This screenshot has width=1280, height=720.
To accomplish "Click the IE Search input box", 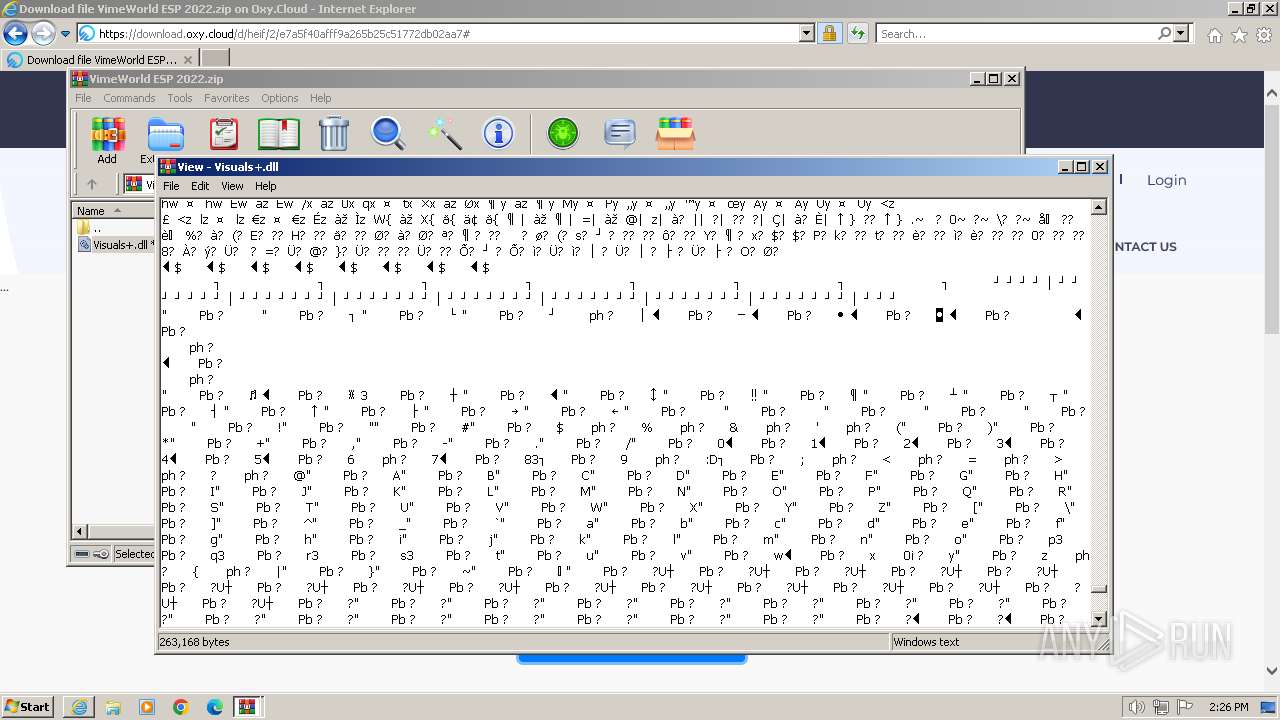I will coord(1016,33).
